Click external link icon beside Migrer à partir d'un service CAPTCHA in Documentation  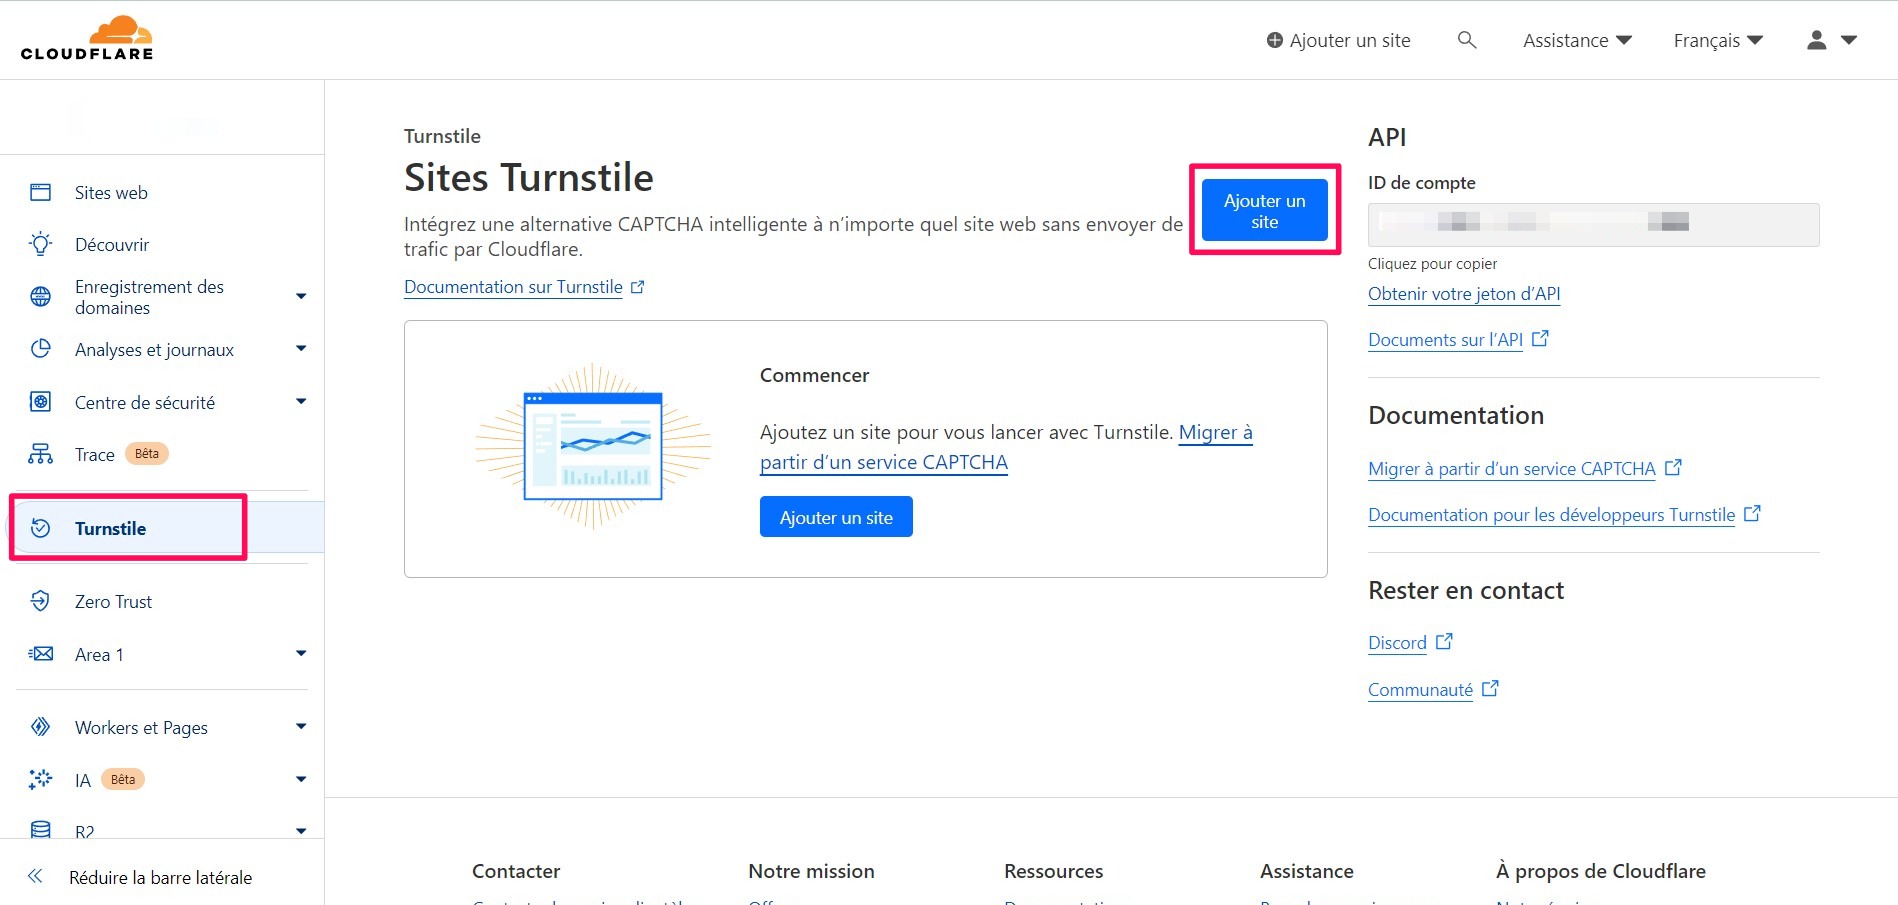click(1673, 467)
